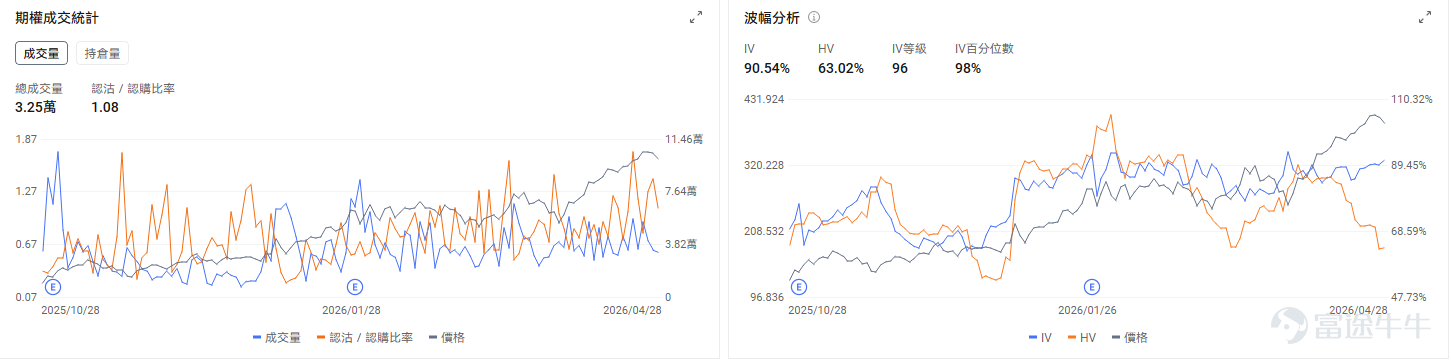1451x362 pixels.
Task: Expand the 期權成交統計 panel to fullscreen
Action: point(696,18)
